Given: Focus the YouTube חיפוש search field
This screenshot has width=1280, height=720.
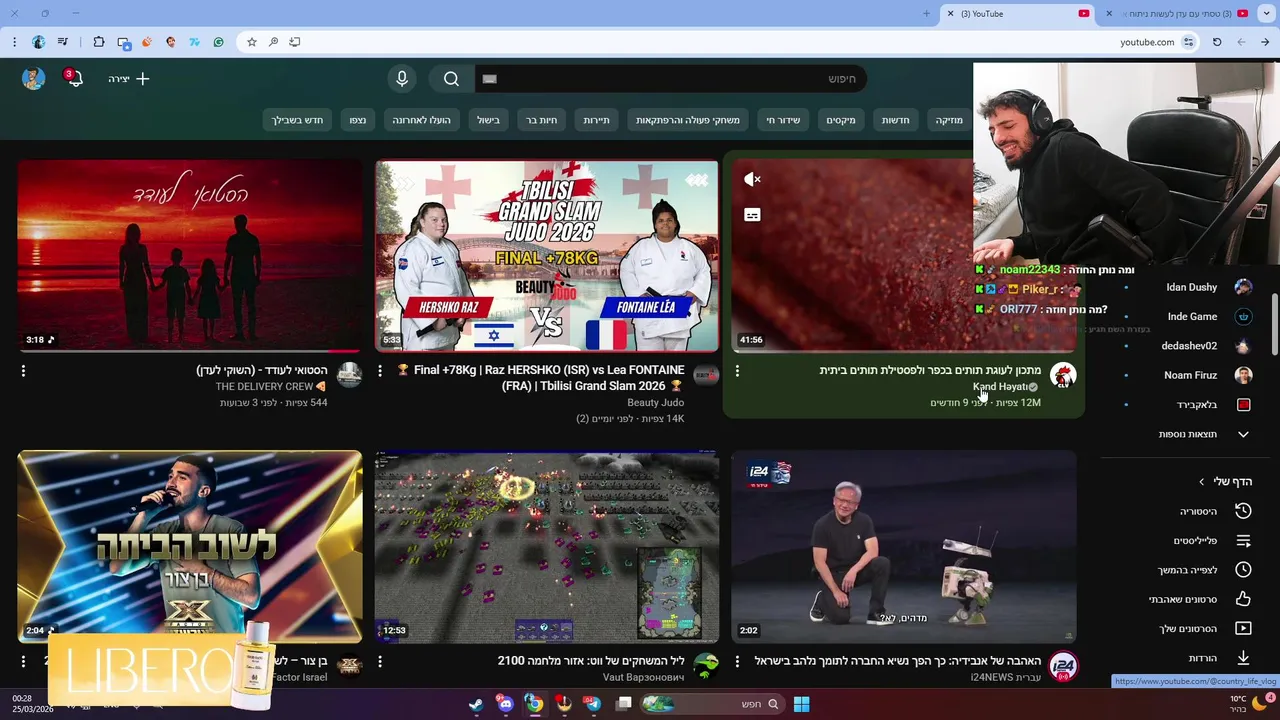Looking at the screenshot, I should coord(669,79).
